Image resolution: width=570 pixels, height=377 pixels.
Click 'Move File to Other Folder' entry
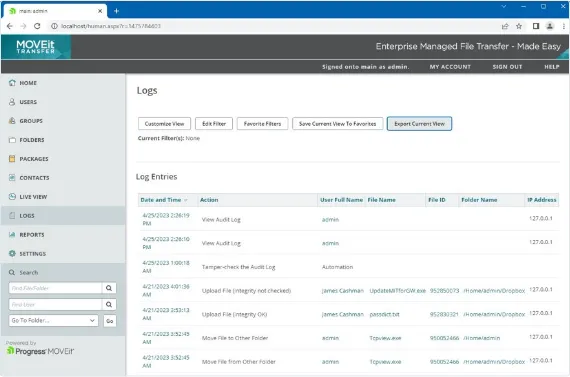235,338
